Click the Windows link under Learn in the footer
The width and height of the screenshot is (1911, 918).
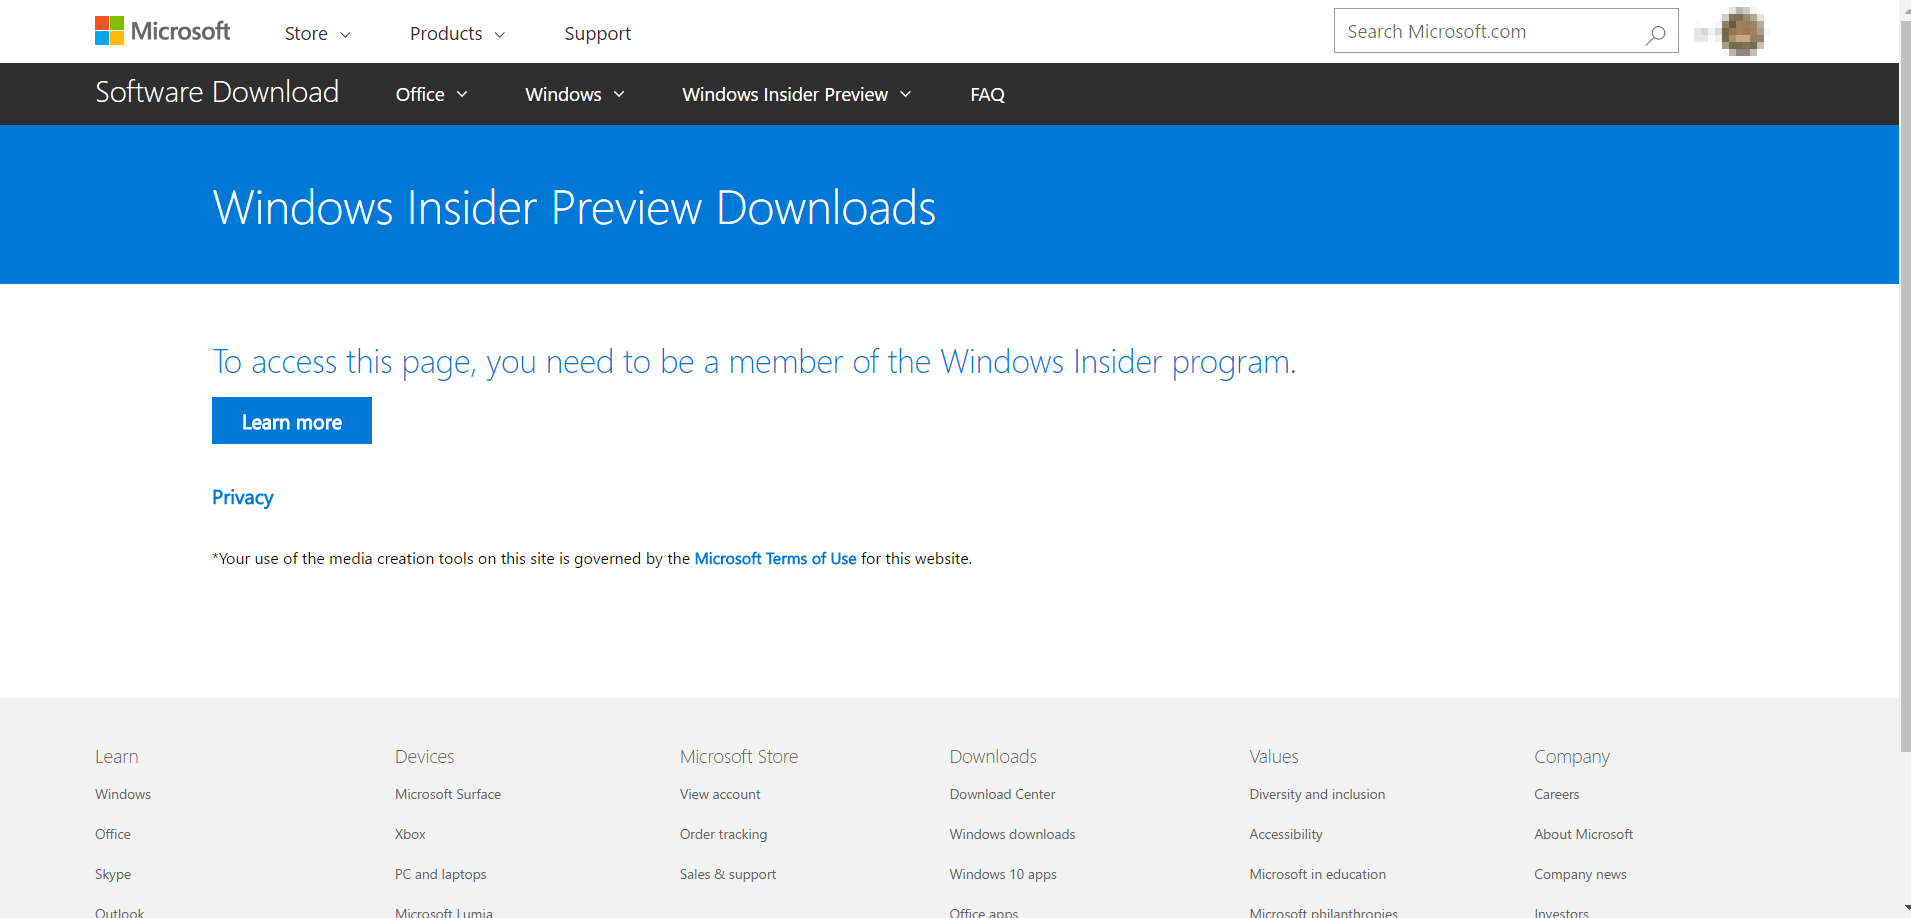tap(123, 794)
